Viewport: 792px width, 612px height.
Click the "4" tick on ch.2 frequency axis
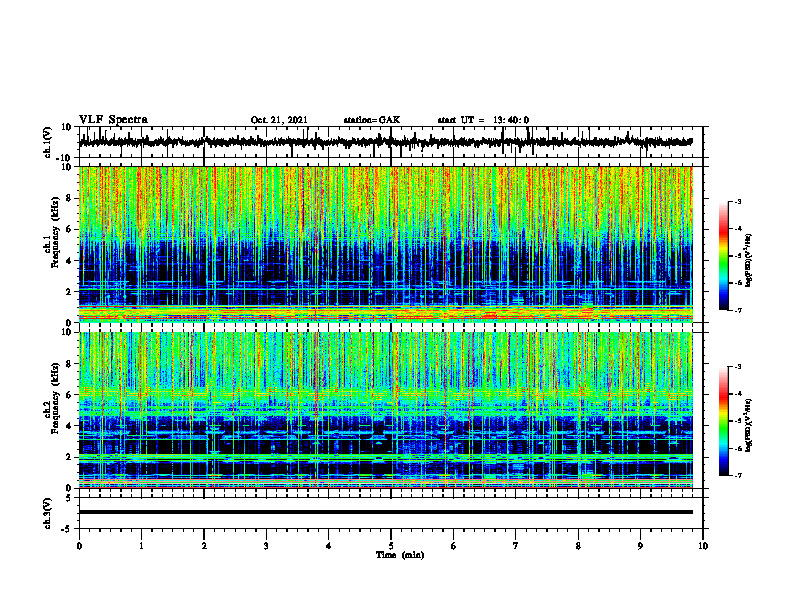tap(69, 426)
